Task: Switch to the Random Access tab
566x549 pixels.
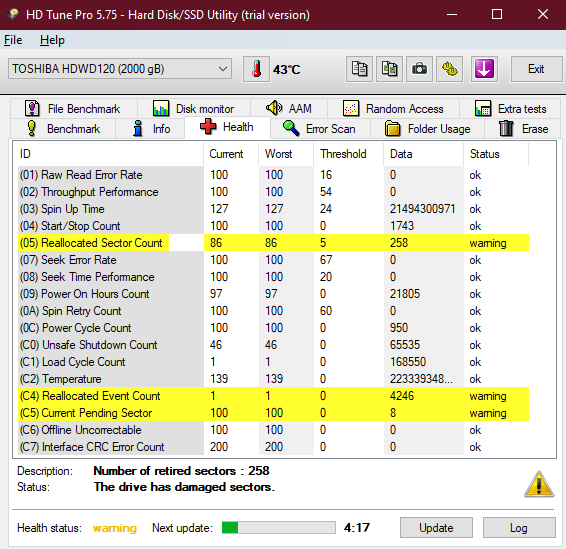Action: click(393, 109)
